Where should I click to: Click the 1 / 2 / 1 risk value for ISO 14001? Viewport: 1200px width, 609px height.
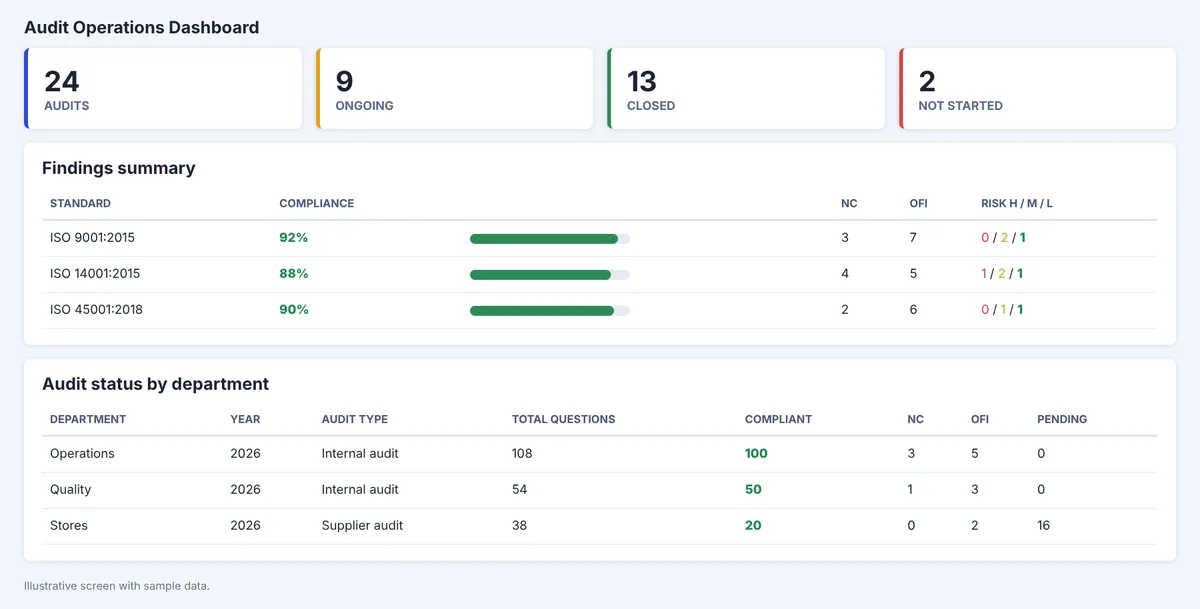[1002, 274]
